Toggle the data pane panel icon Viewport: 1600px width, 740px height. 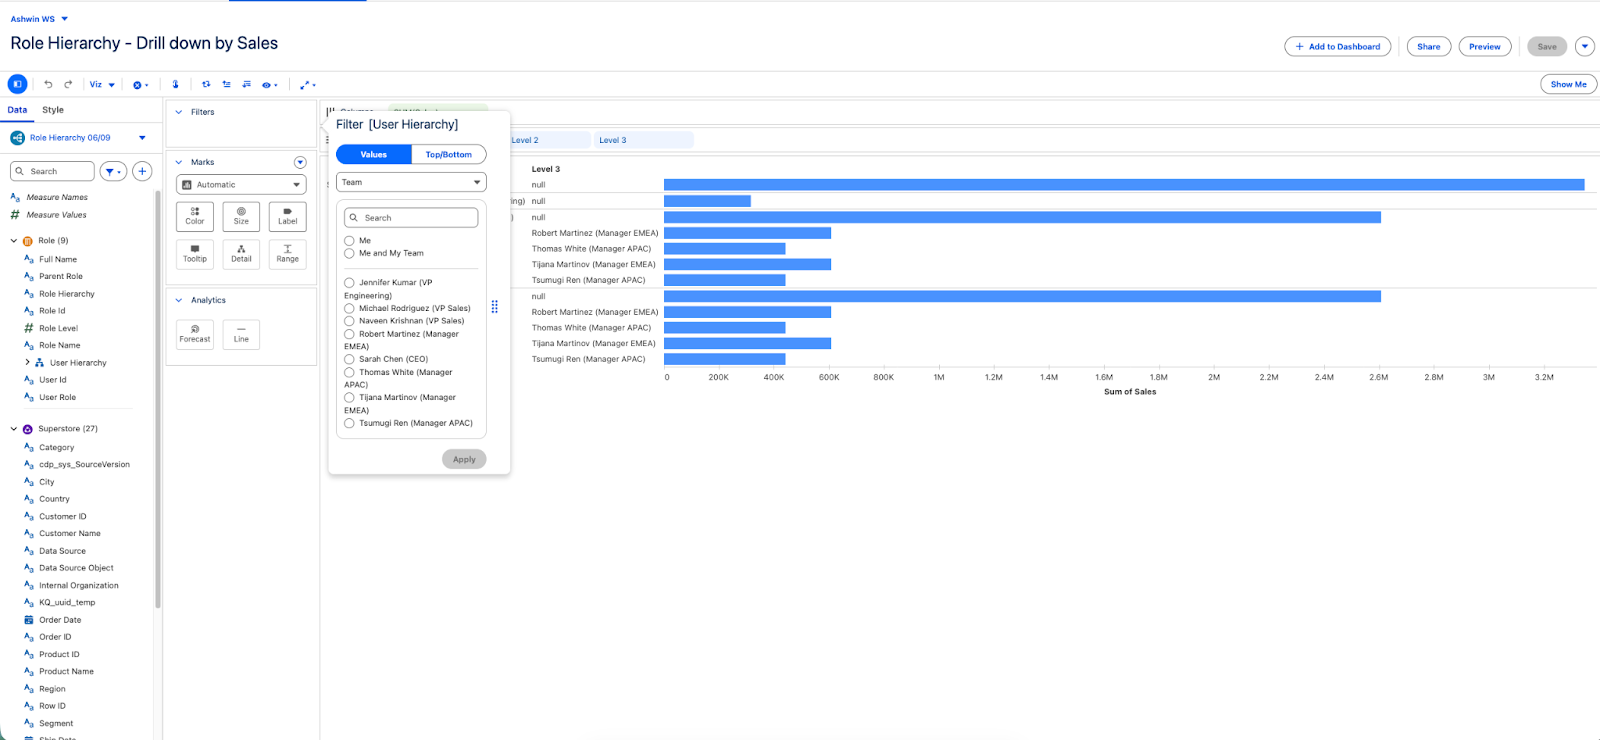coord(17,85)
